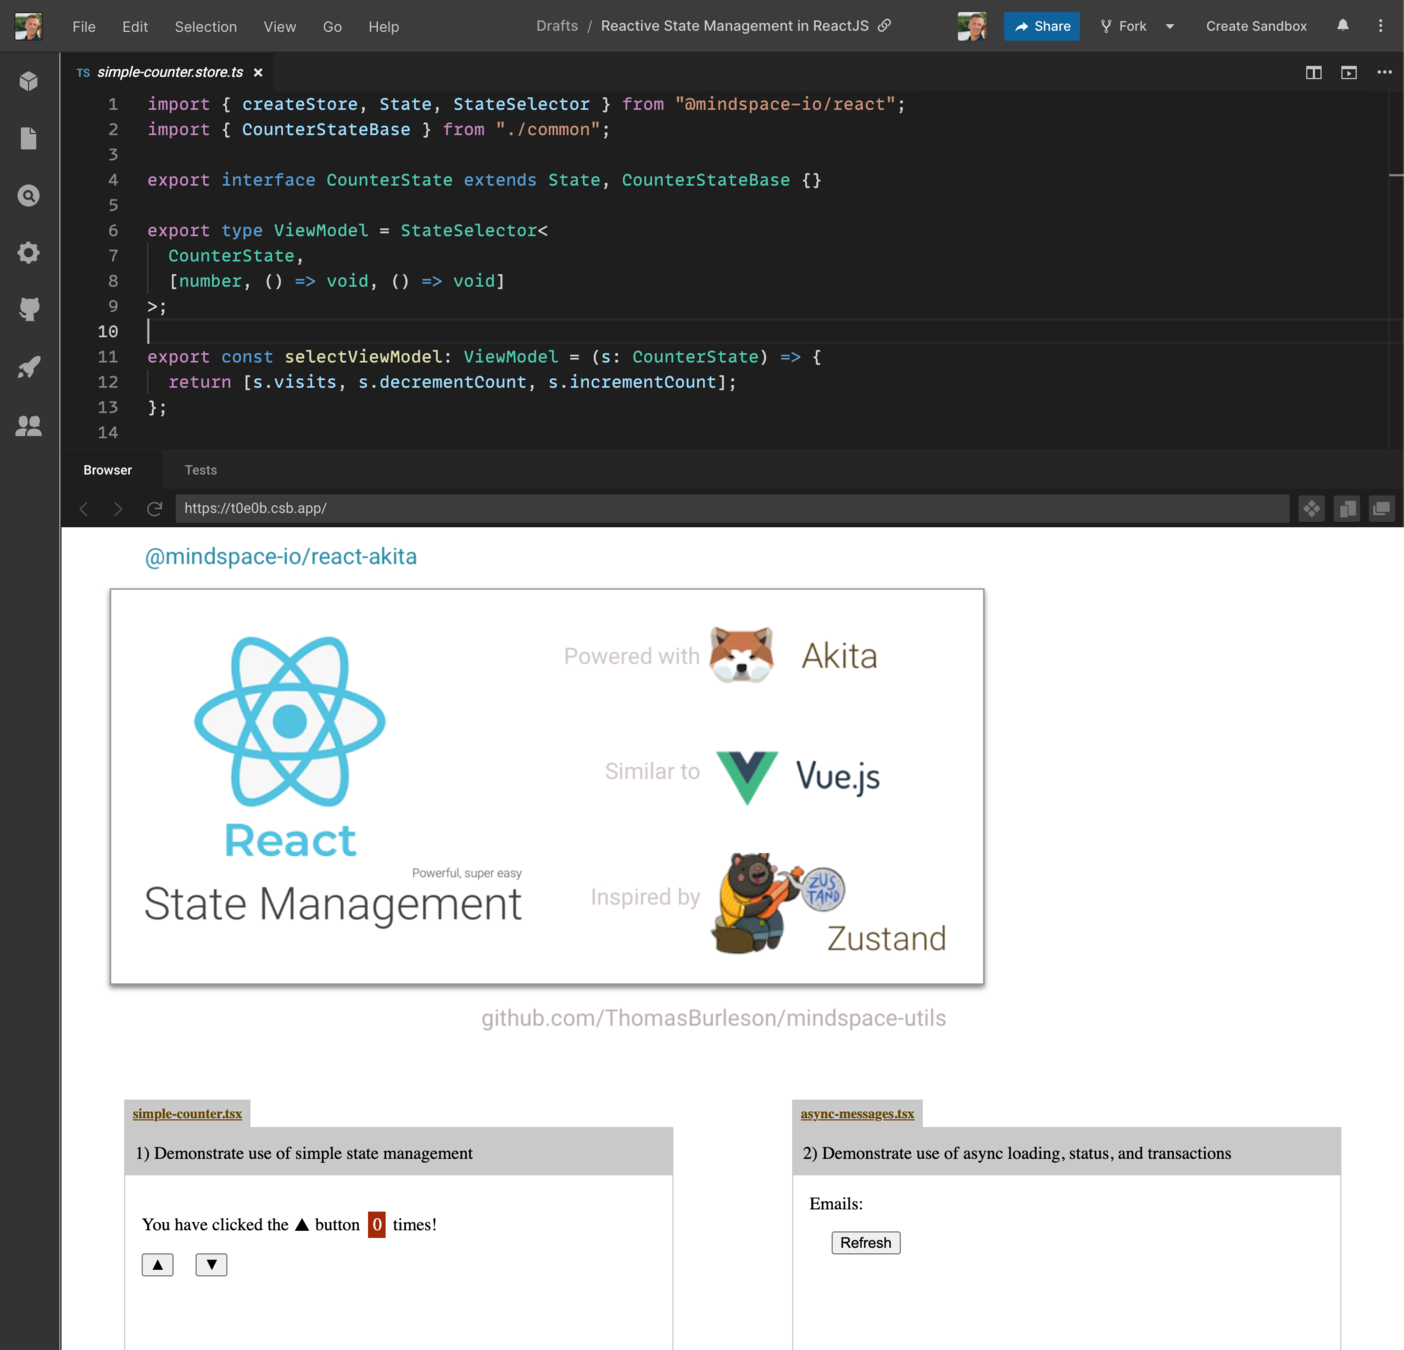Open the Fork dropdown arrow
The image size is (1404, 1350).
click(x=1170, y=26)
